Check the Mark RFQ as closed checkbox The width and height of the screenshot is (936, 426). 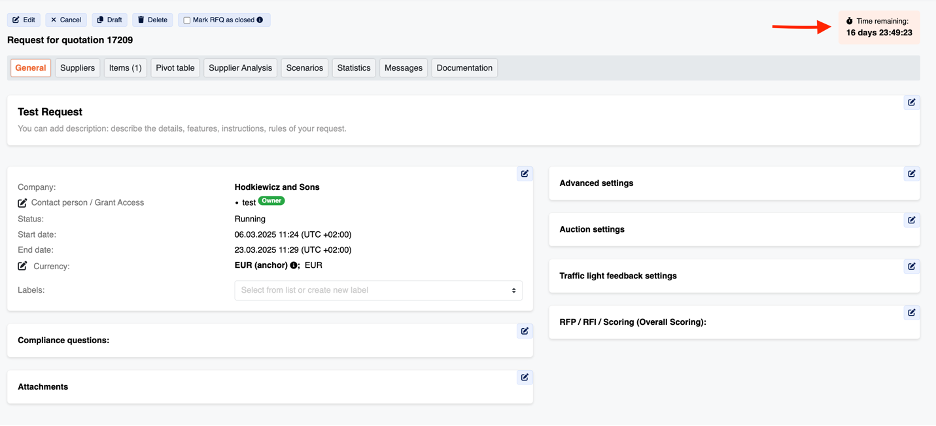[x=187, y=20]
